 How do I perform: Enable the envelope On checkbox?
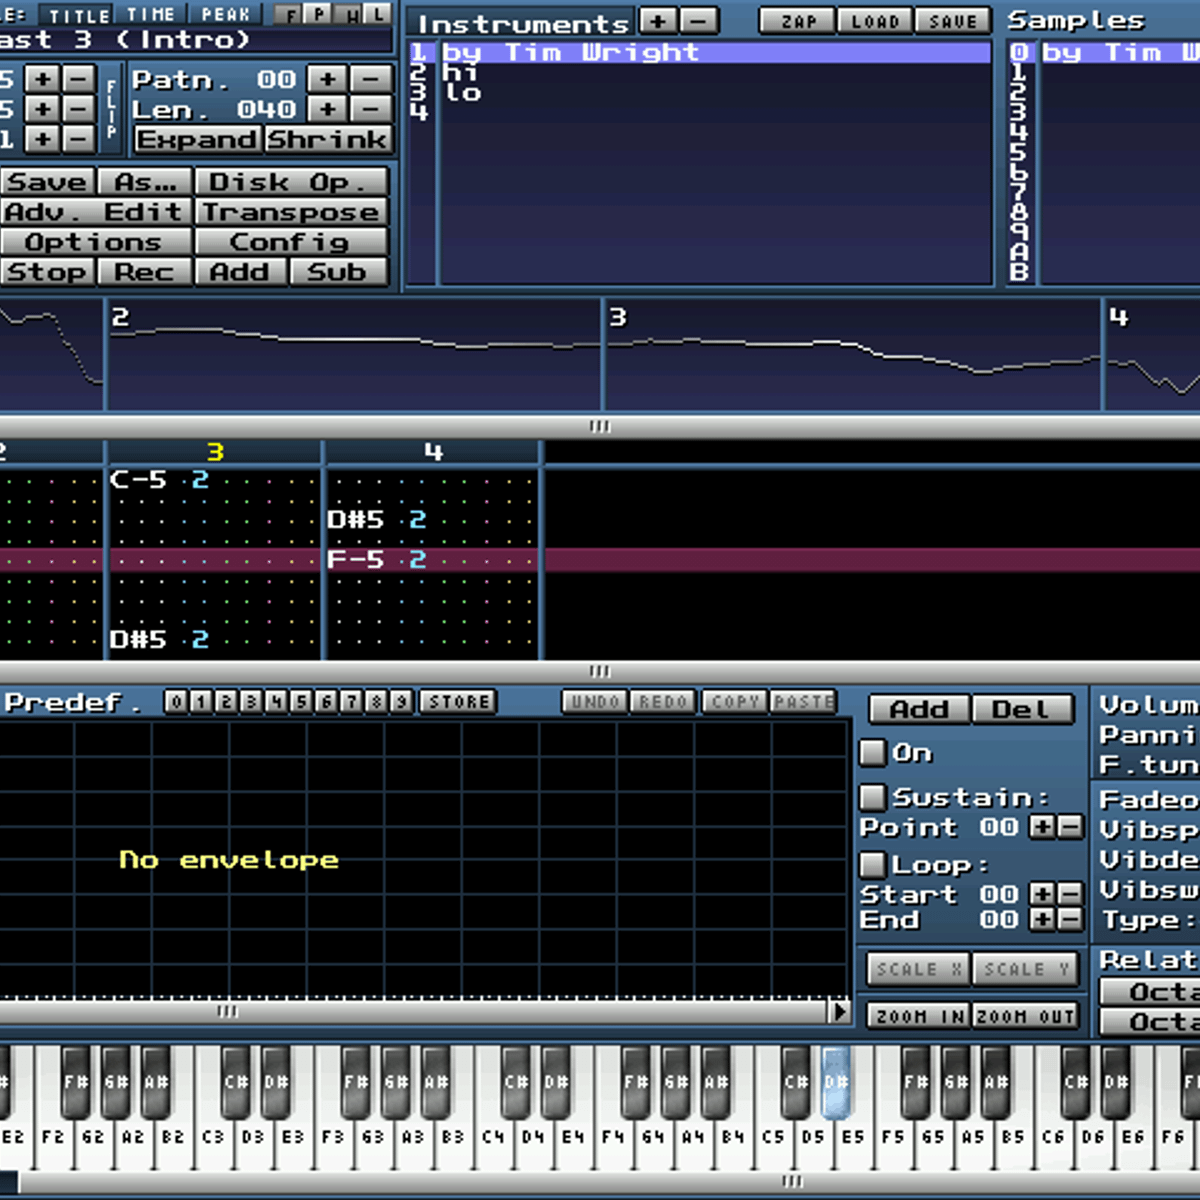[873, 752]
